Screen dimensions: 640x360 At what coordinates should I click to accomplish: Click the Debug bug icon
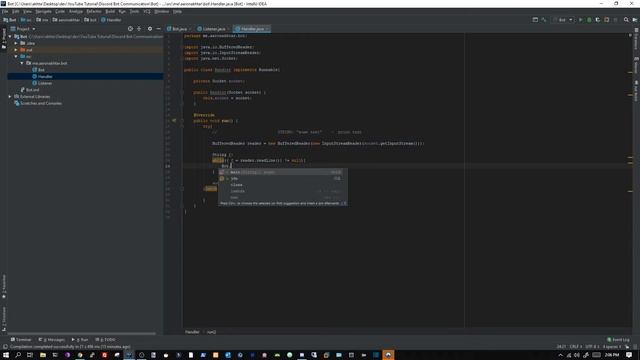(589, 20)
